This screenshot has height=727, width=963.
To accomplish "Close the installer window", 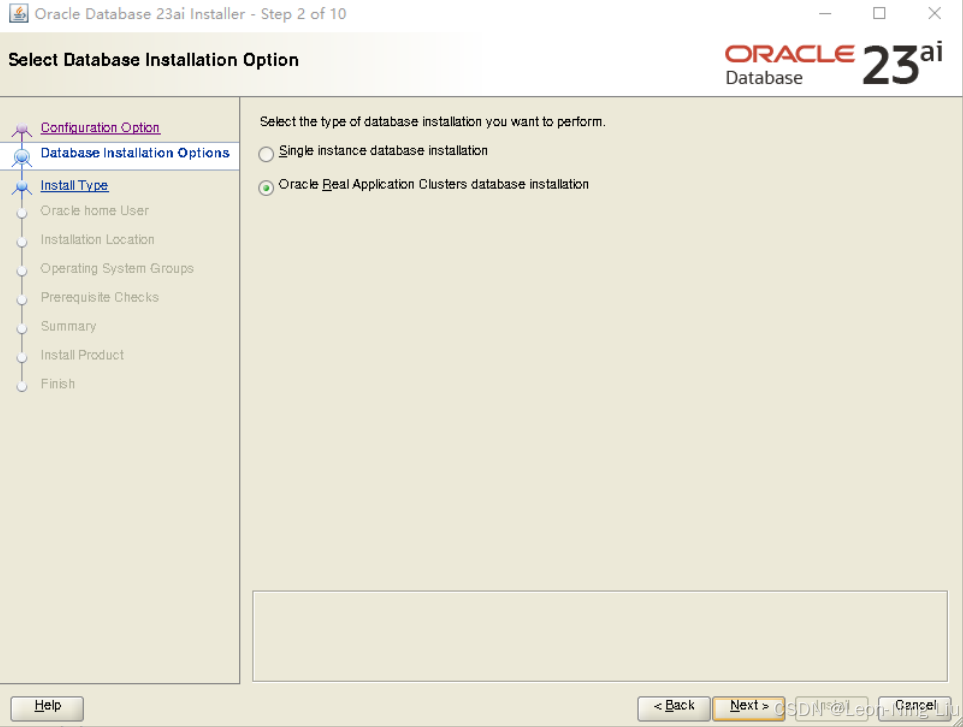I will pos(934,14).
